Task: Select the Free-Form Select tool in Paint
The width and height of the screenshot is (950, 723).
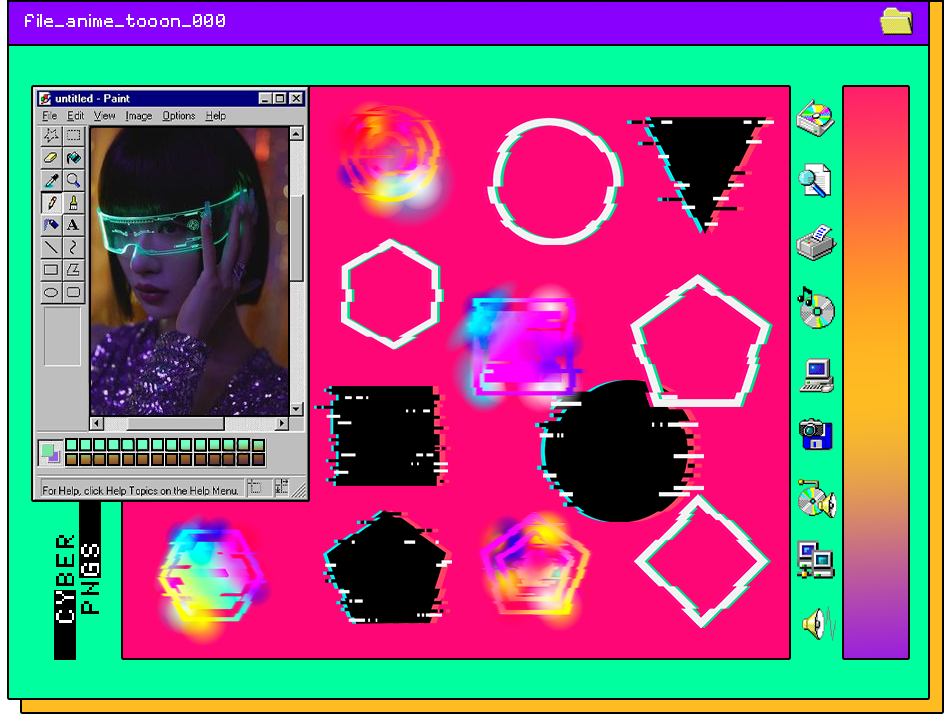Action: pos(51,135)
